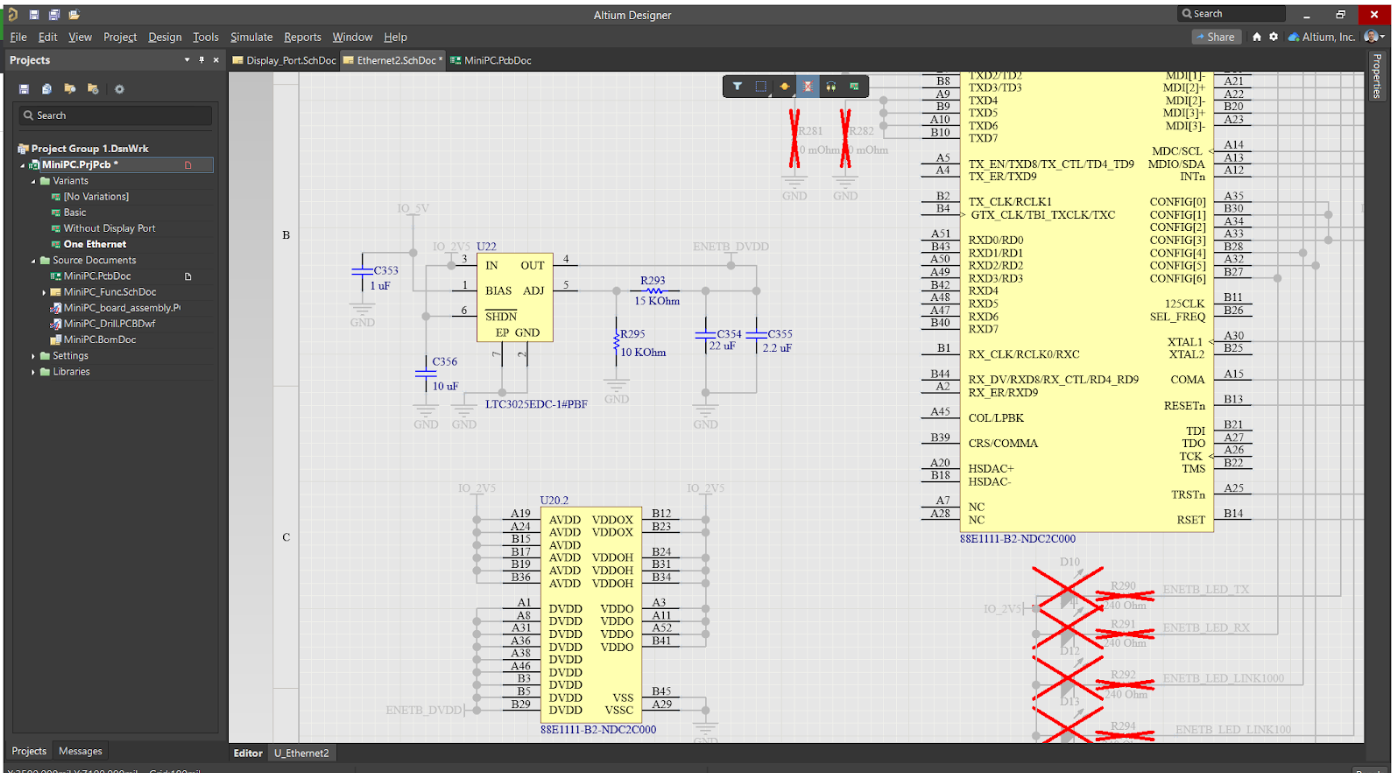Screen dimensions: 1392x773
Task: Select MiniPC_board_assembly file in tree
Action: [122, 308]
